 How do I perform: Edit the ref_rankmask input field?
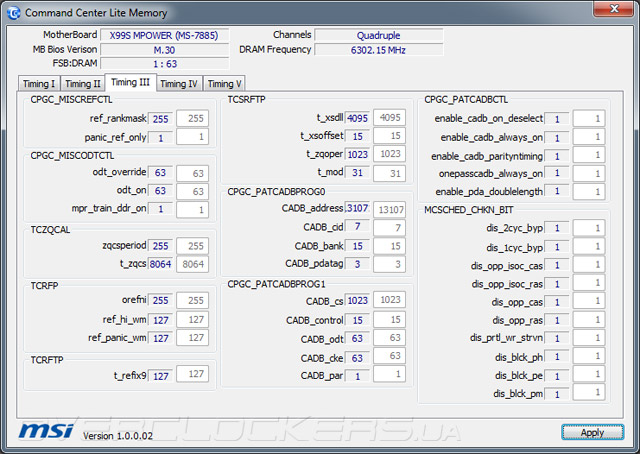[x=193, y=118]
